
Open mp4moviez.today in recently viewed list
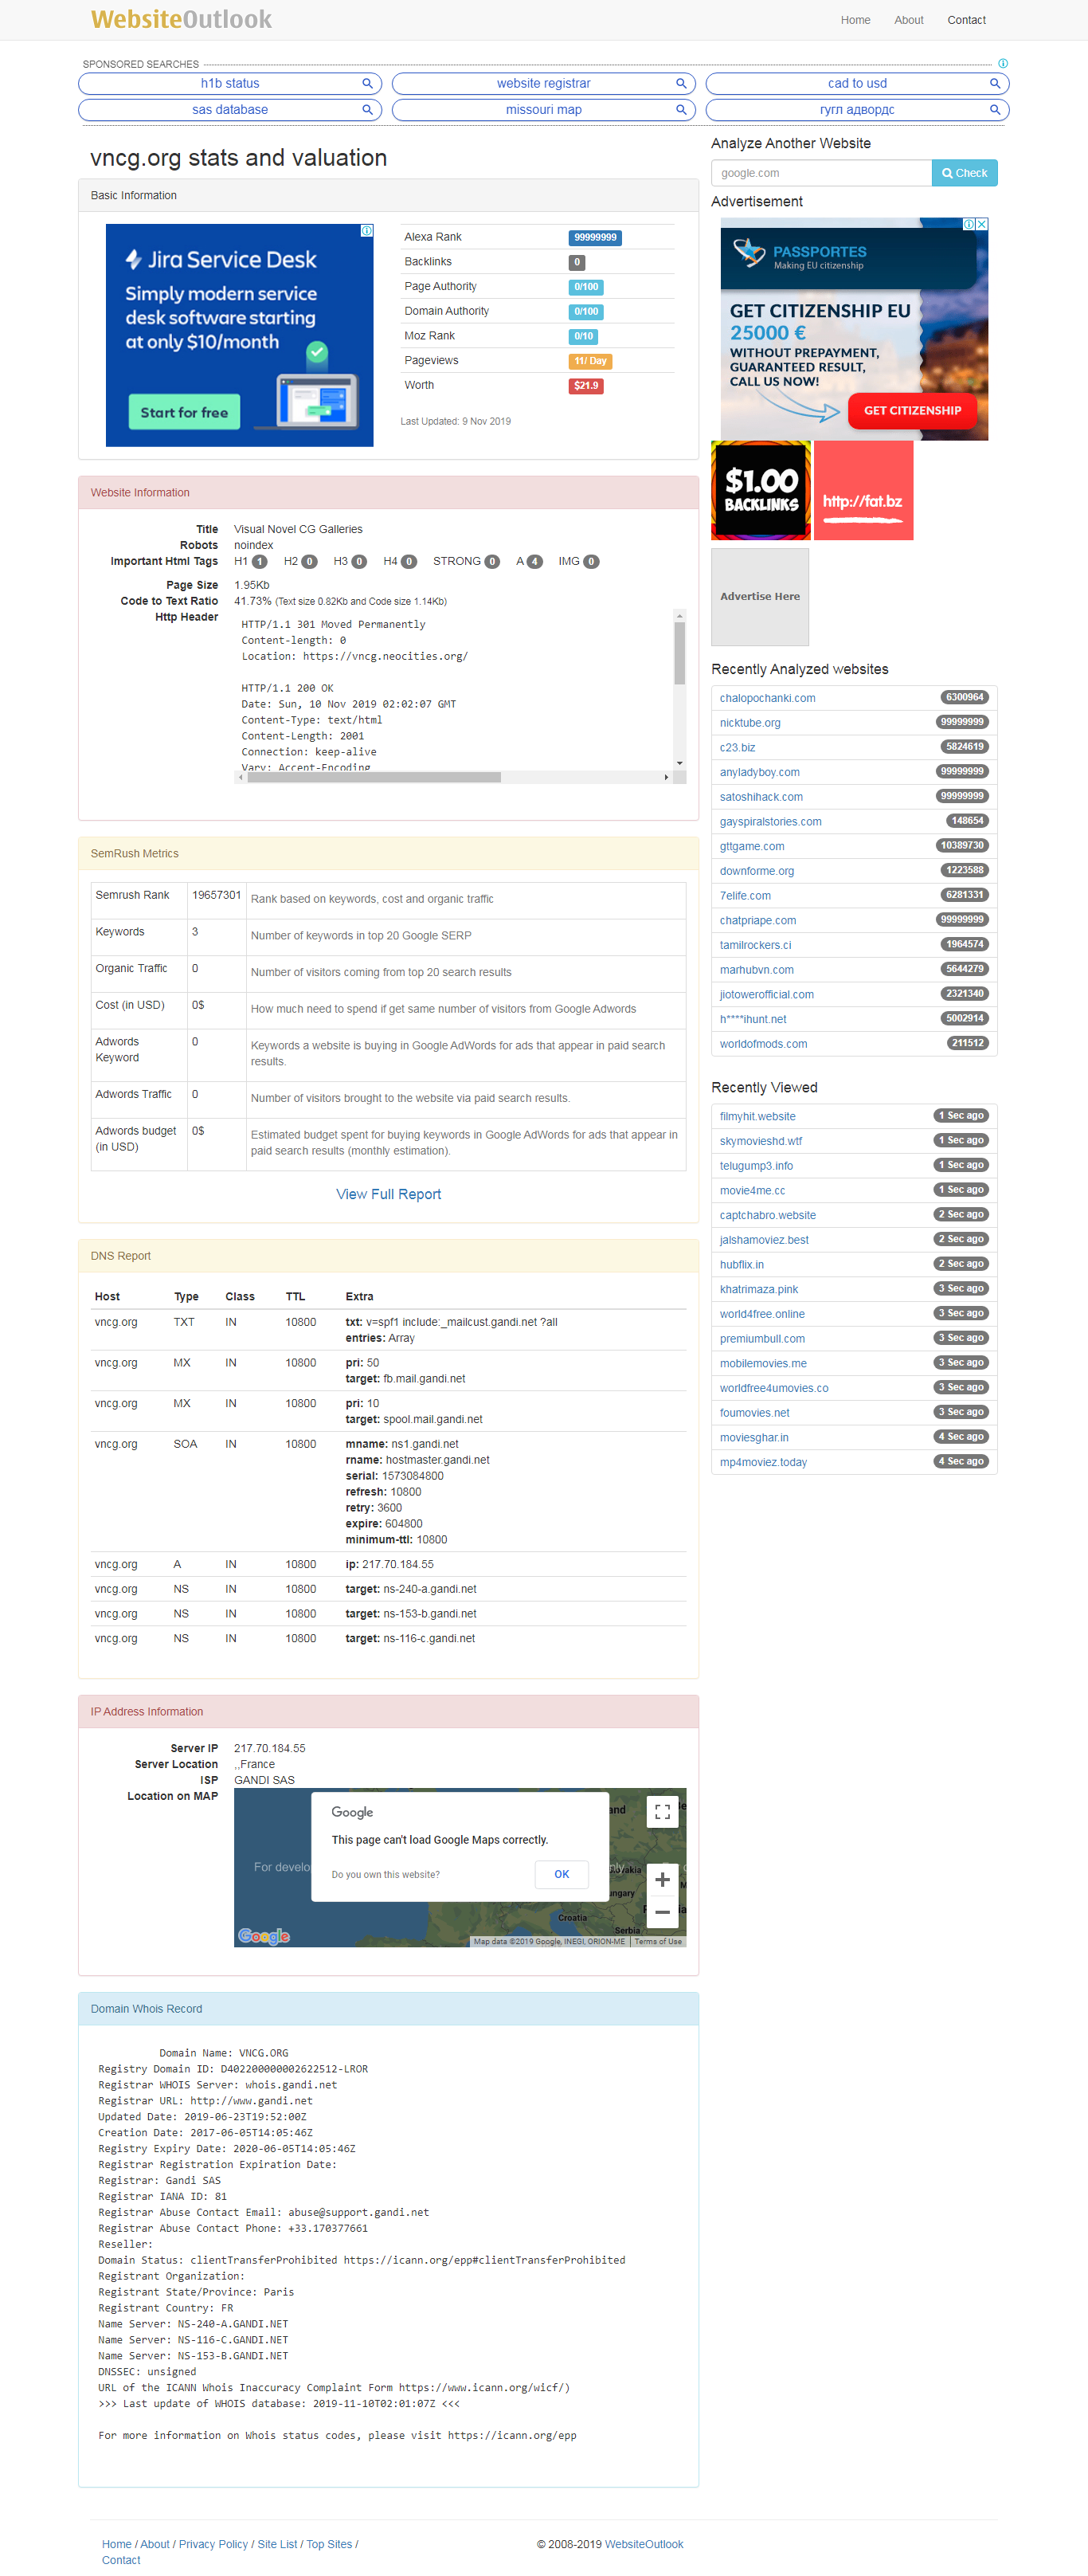(763, 1462)
